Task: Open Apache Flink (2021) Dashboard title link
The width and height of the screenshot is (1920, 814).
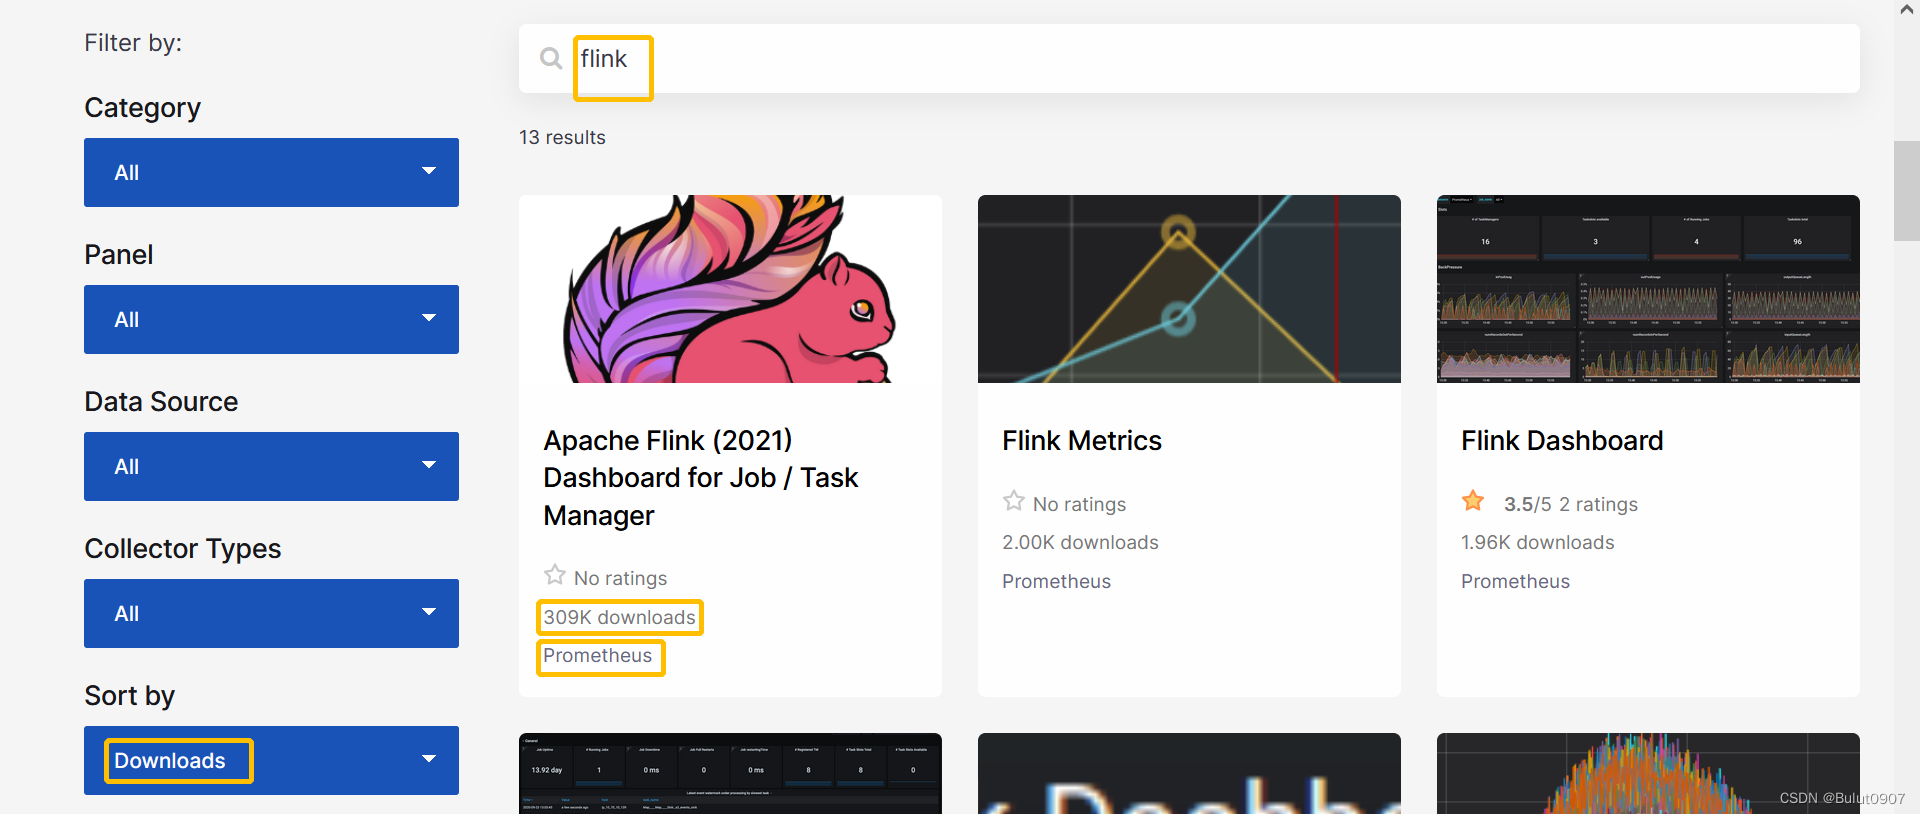Action: coord(701,478)
